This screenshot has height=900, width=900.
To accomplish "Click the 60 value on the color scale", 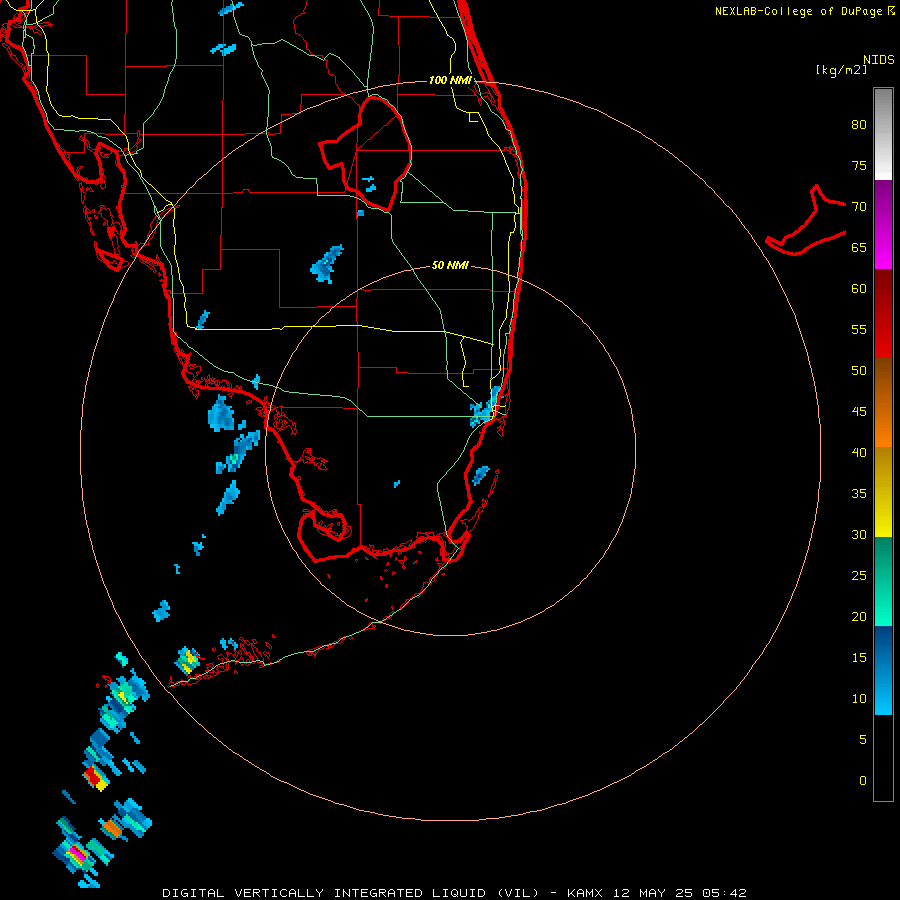I will (859, 289).
